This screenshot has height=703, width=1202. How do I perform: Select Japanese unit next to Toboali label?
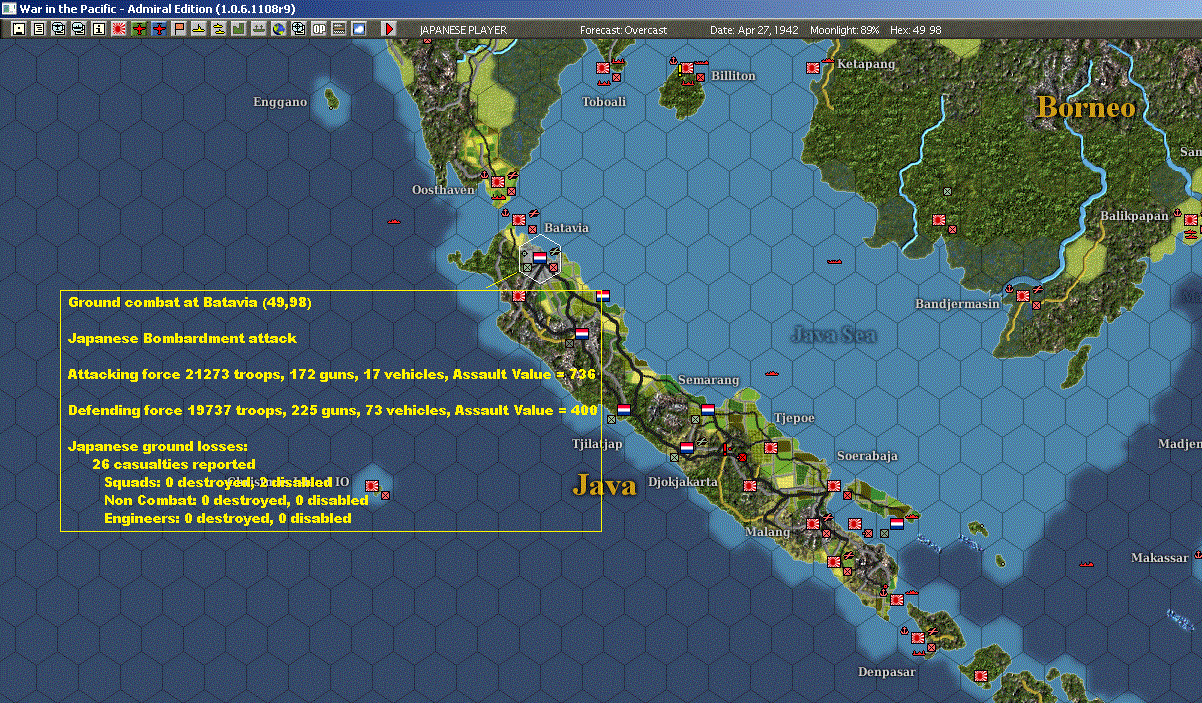(603, 68)
